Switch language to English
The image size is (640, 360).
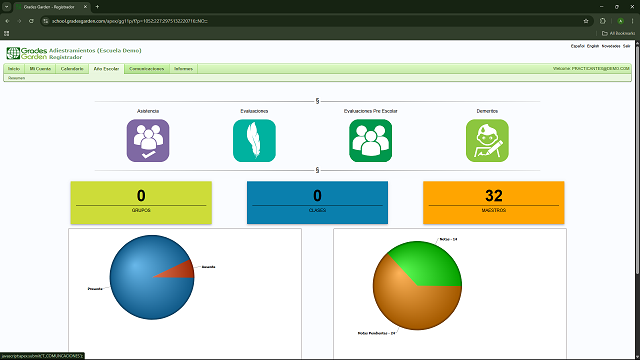click(593, 46)
